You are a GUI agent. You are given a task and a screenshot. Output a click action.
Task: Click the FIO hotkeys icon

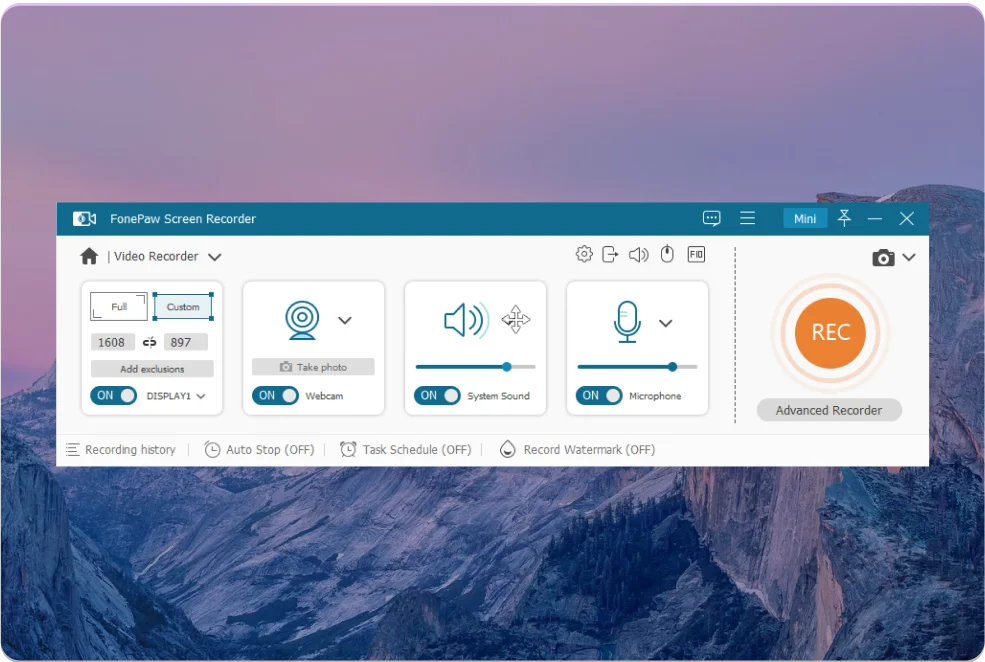pyautogui.click(x=696, y=254)
